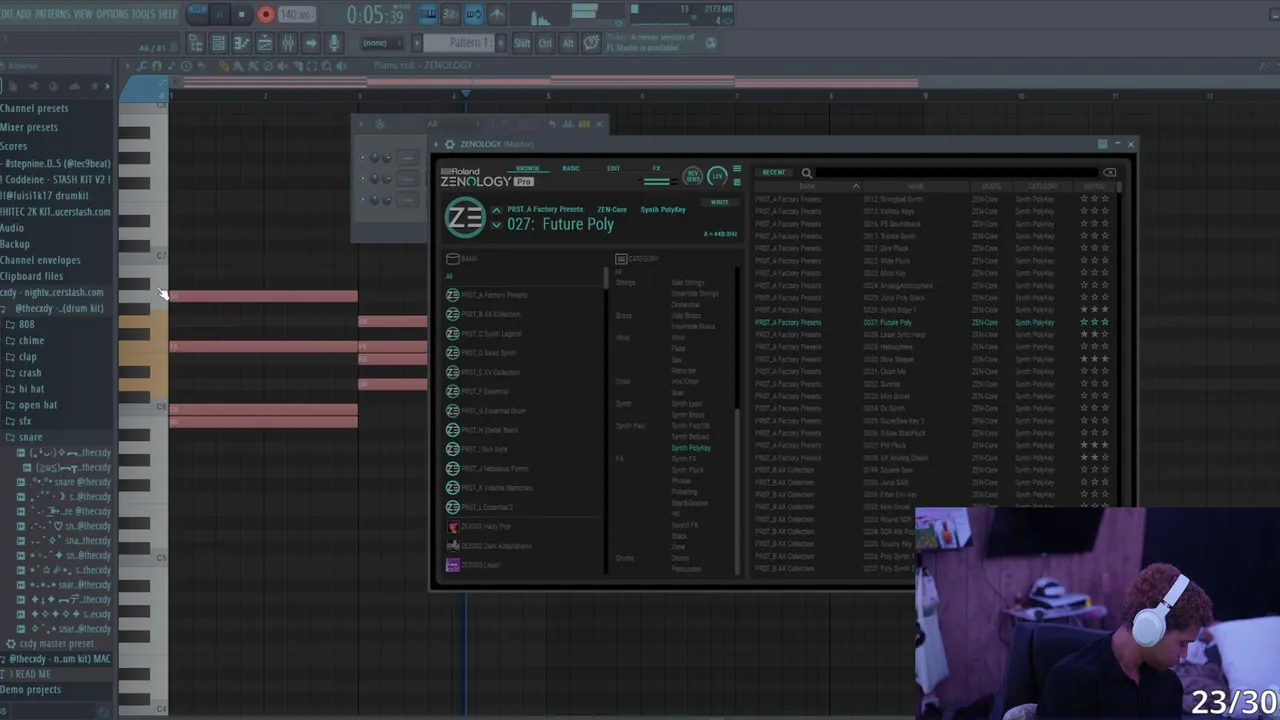Click the WRITE button in ZENOLOGY
Viewport: 1280px width, 720px height.
[x=719, y=202]
